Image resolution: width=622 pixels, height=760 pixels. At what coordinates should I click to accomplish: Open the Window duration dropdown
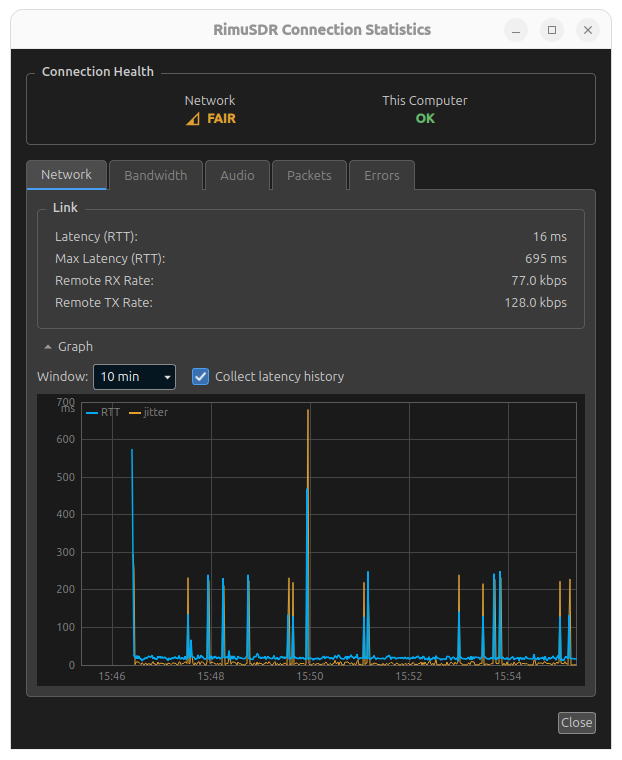pos(134,377)
